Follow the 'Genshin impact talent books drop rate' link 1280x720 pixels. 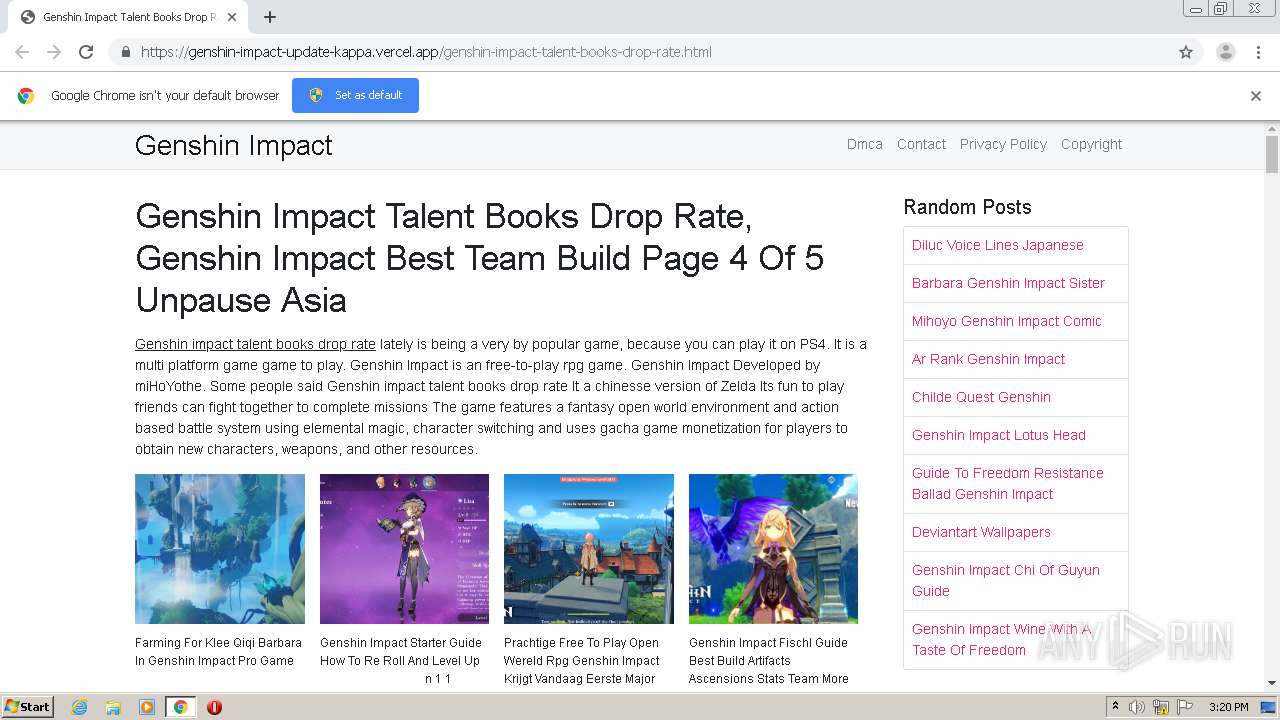click(255, 344)
